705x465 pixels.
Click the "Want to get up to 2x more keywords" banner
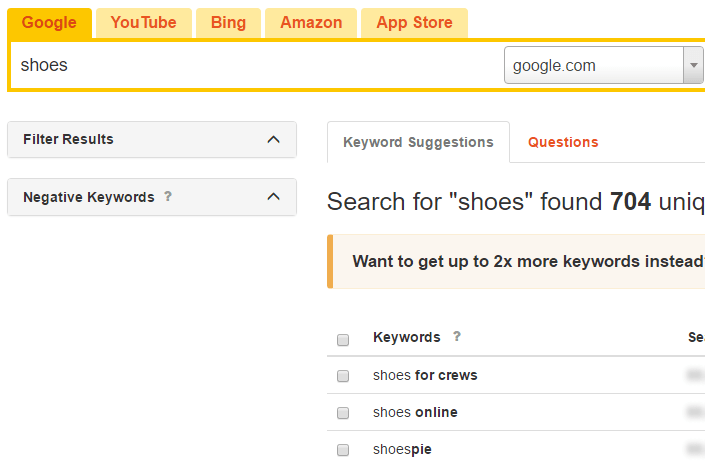pyautogui.click(x=516, y=261)
